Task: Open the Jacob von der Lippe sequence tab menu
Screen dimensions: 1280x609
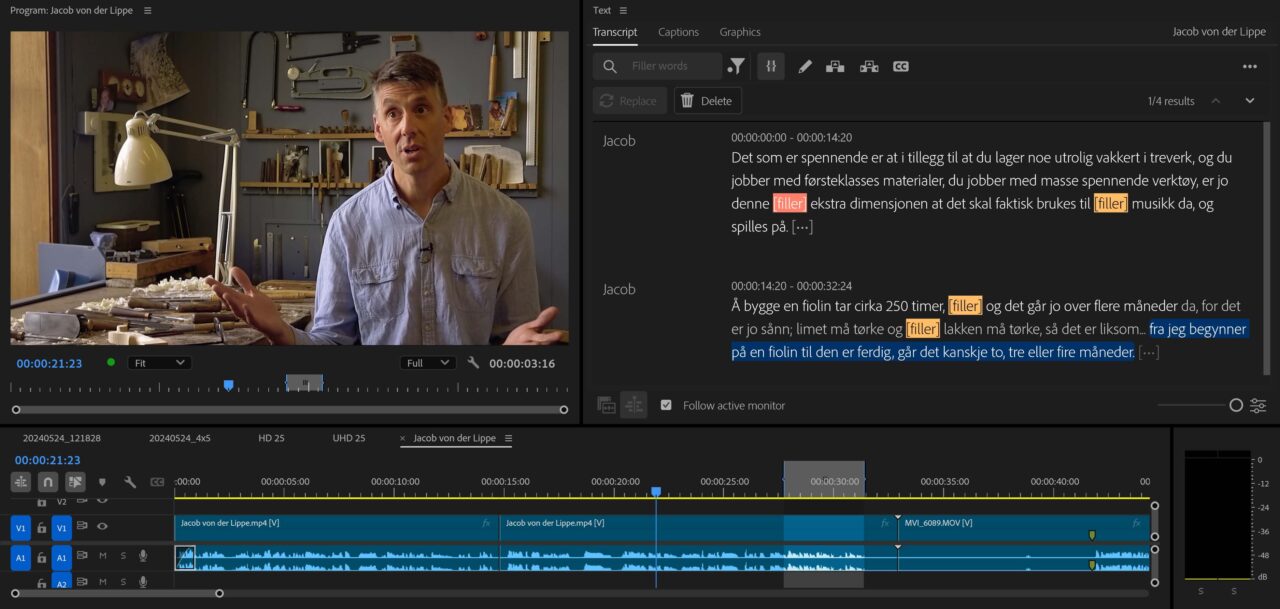Action: pos(508,438)
